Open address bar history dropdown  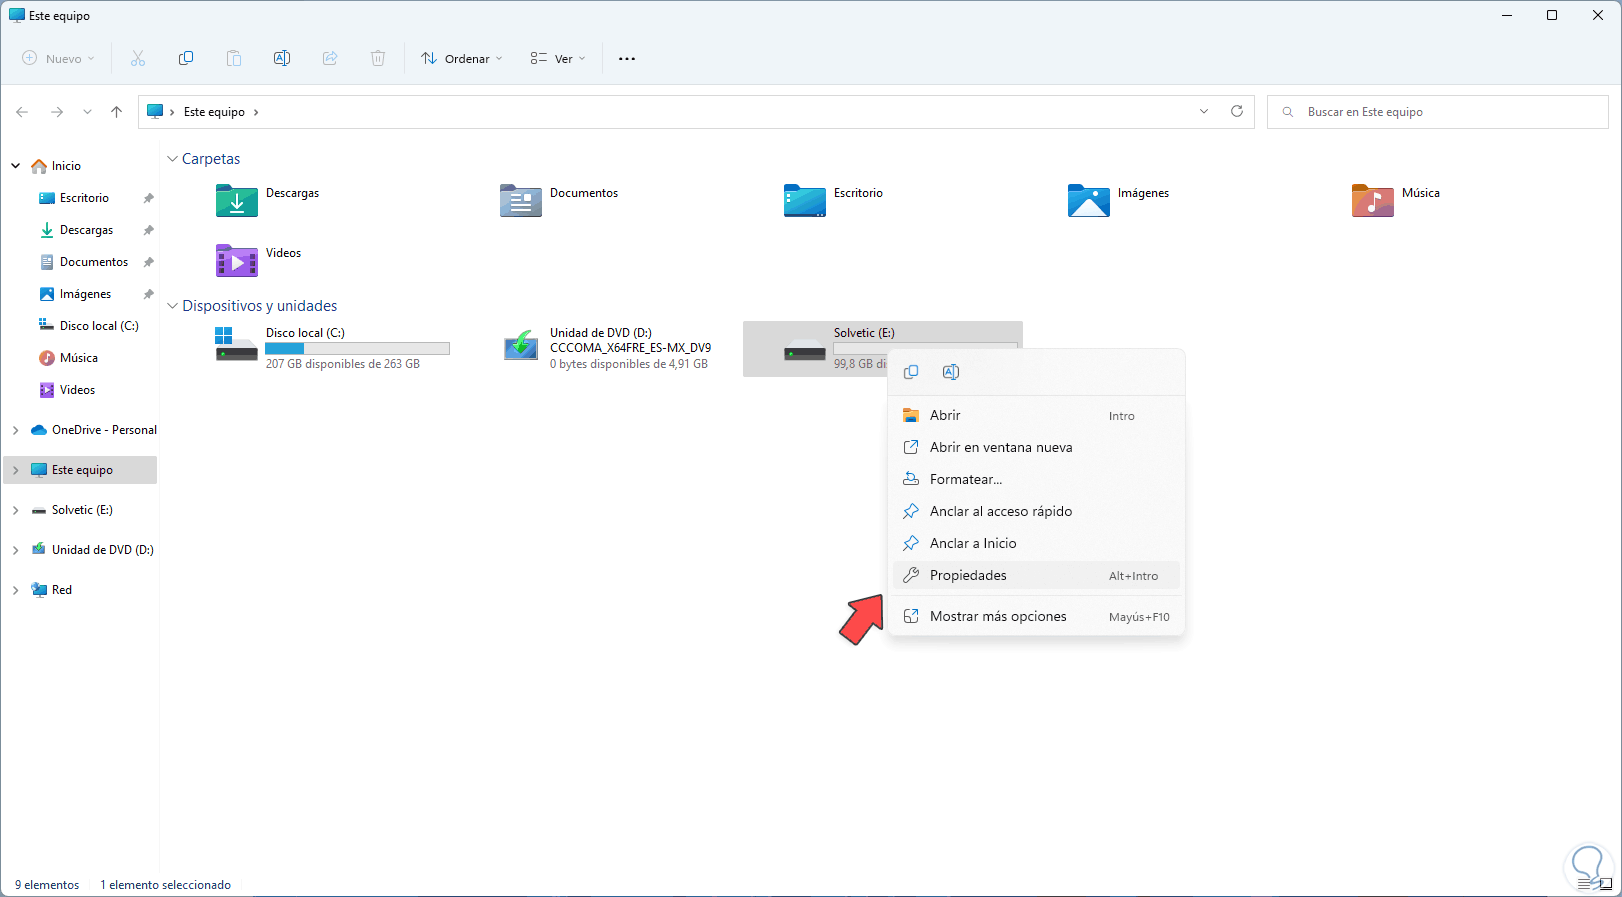tap(1204, 111)
